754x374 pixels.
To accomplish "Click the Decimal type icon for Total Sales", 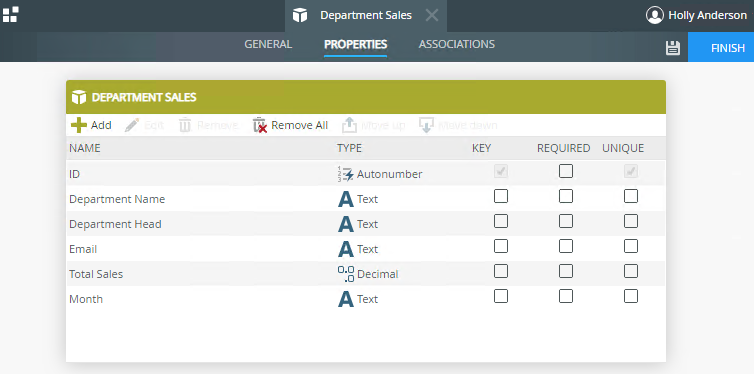I will pyautogui.click(x=346, y=274).
